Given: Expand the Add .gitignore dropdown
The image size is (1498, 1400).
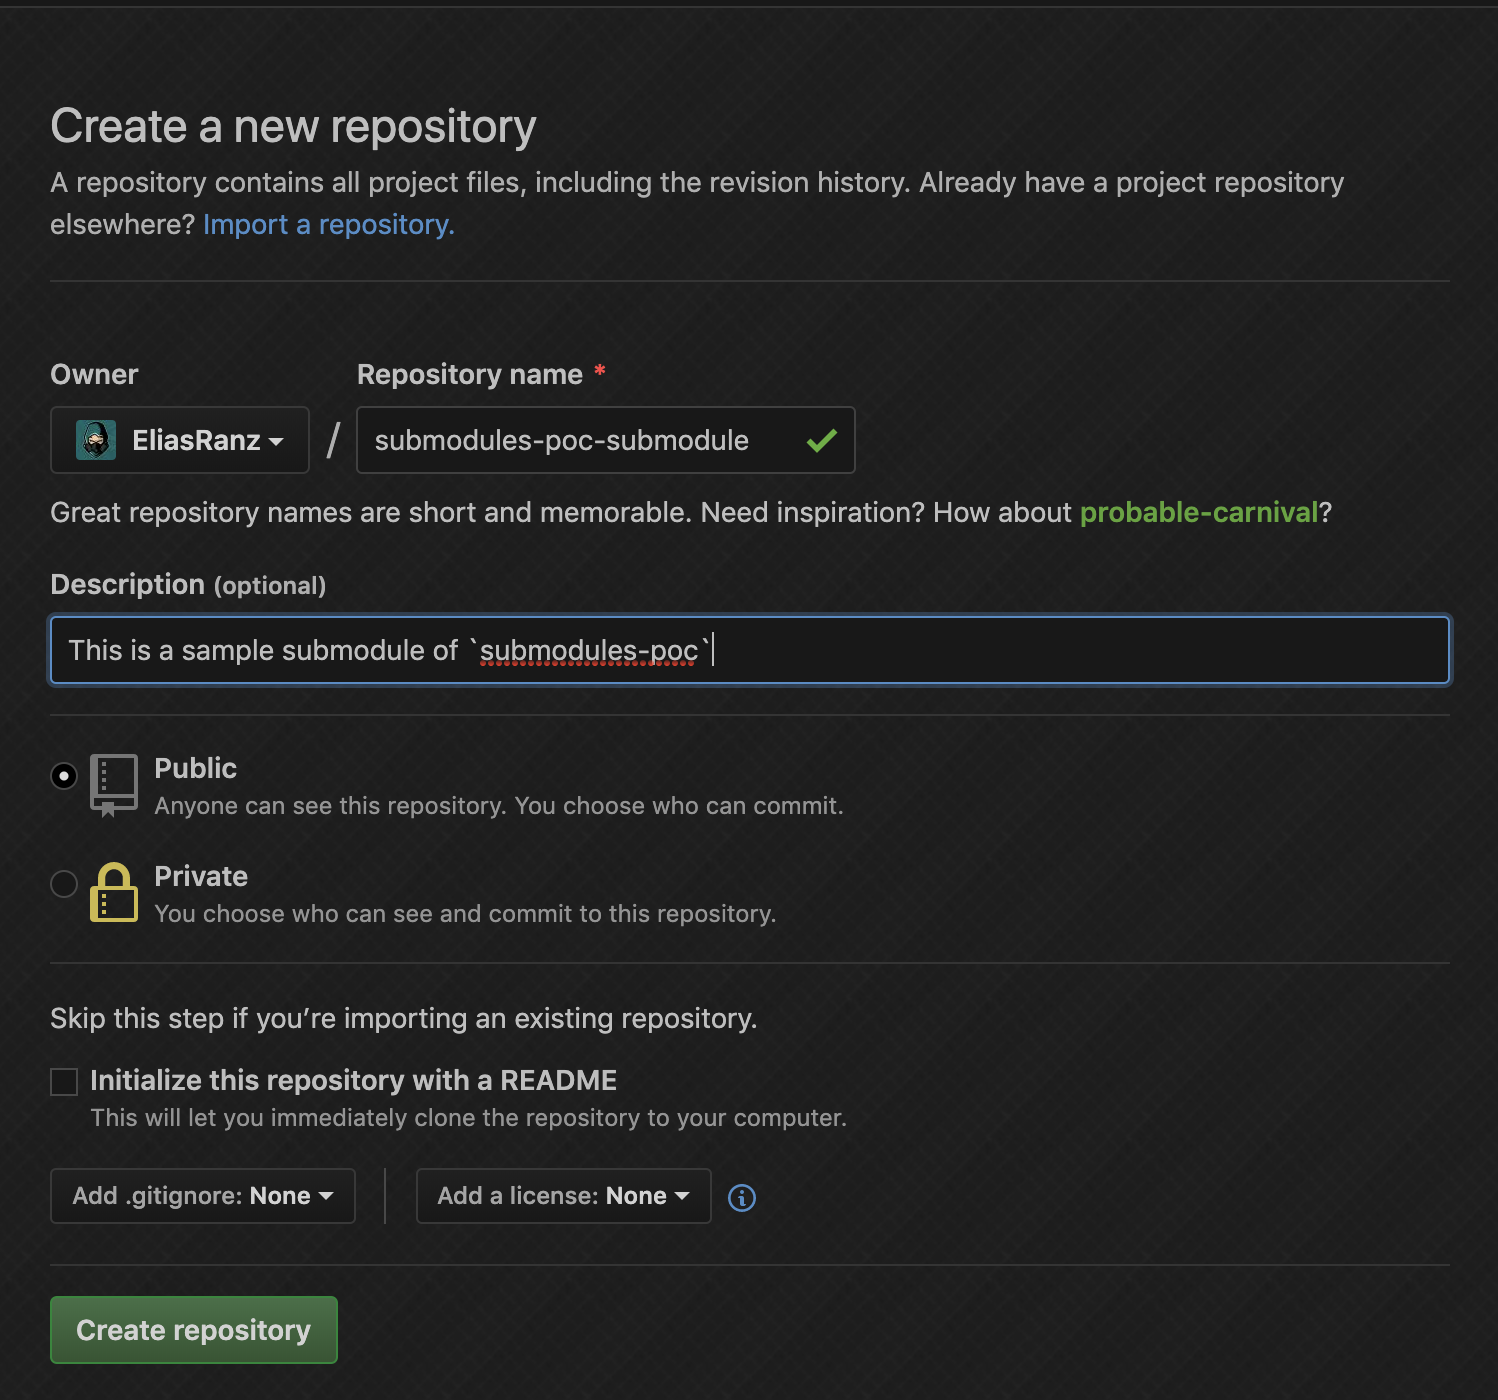Looking at the screenshot, I should click(203, 1196).
